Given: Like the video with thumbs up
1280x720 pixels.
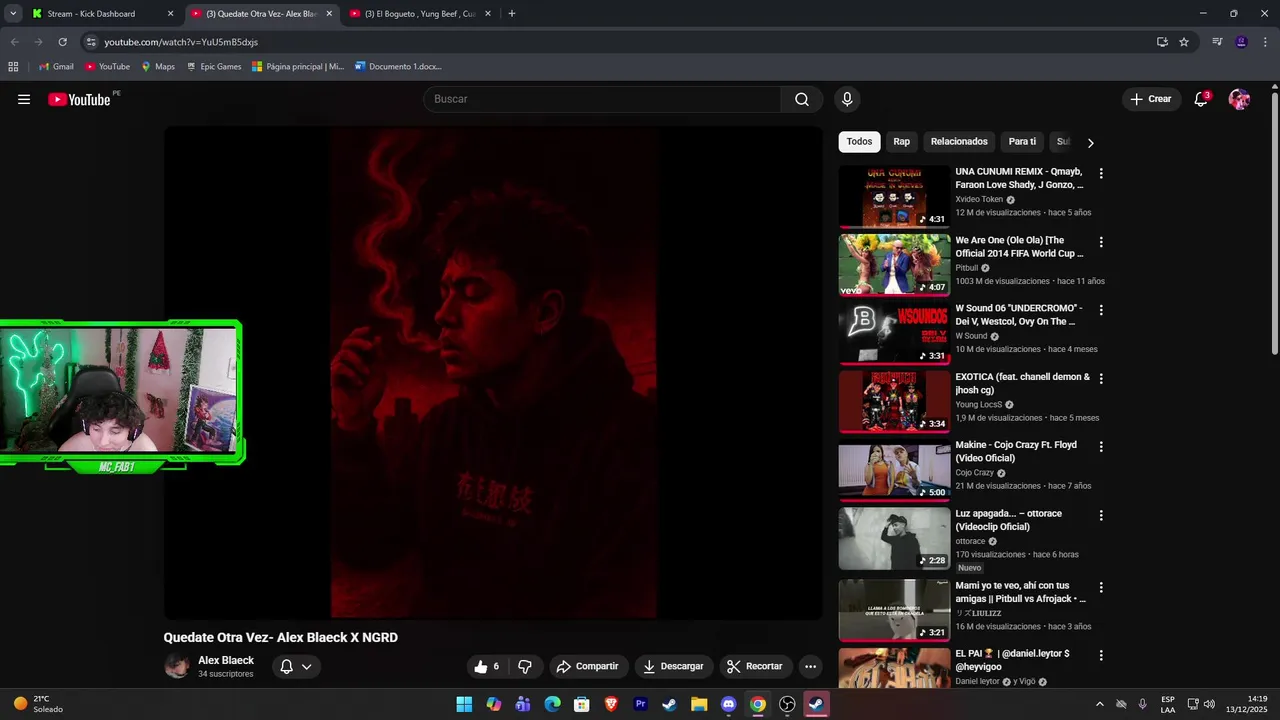Looking at the screenshot, I should pyautogui.click(x=486, y=666).
